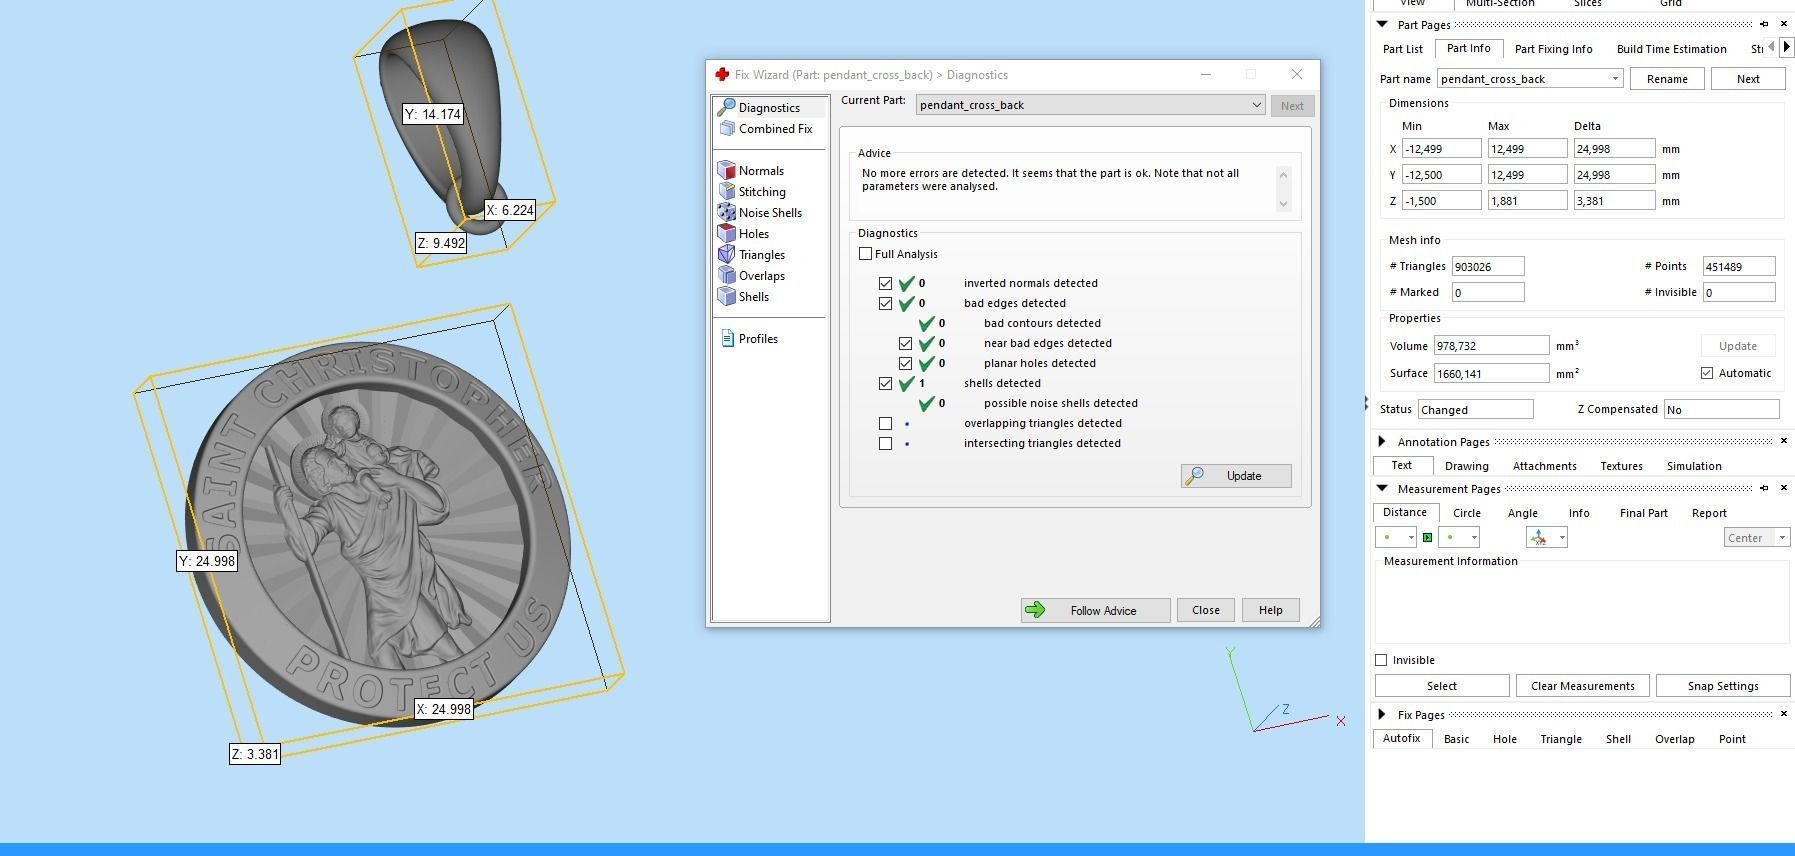Screen dimensions: 1795x856
Task: Open the Final Part measurement tab
Action: (1643, 513)
